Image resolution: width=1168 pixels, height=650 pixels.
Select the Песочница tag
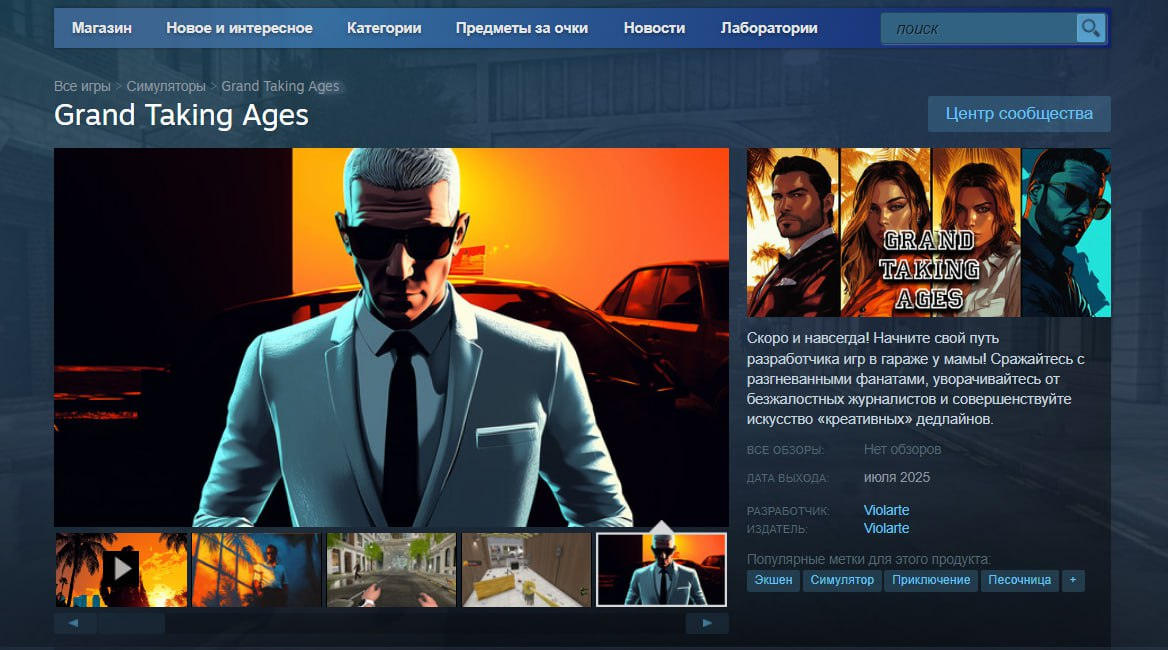point(1019,580)
